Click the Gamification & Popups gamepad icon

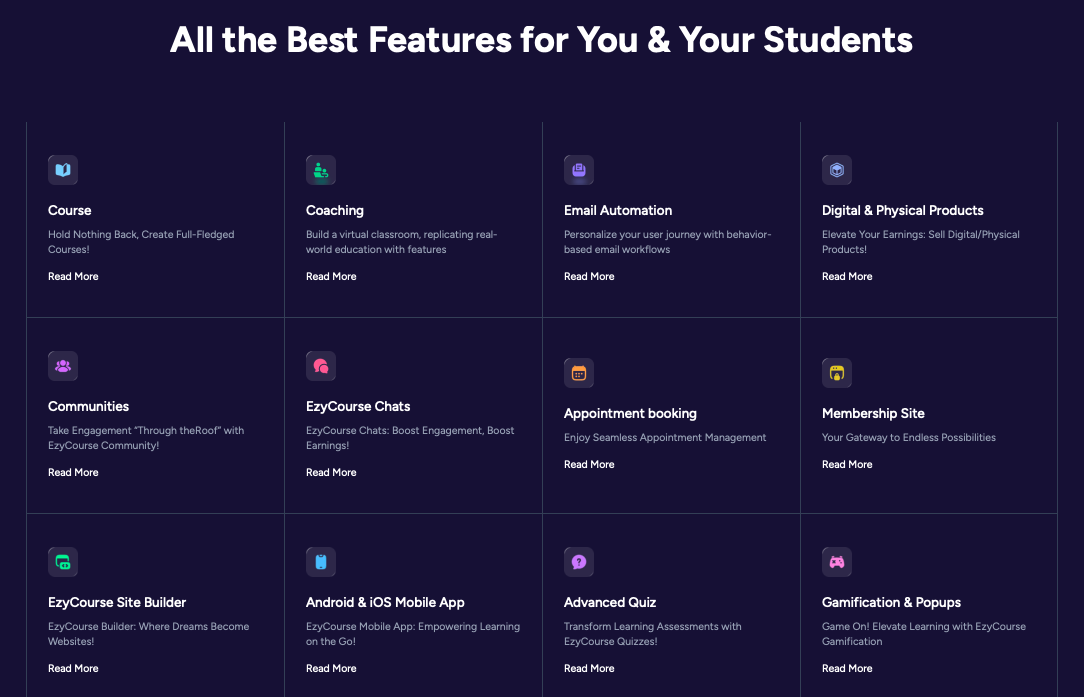point(837,562)
